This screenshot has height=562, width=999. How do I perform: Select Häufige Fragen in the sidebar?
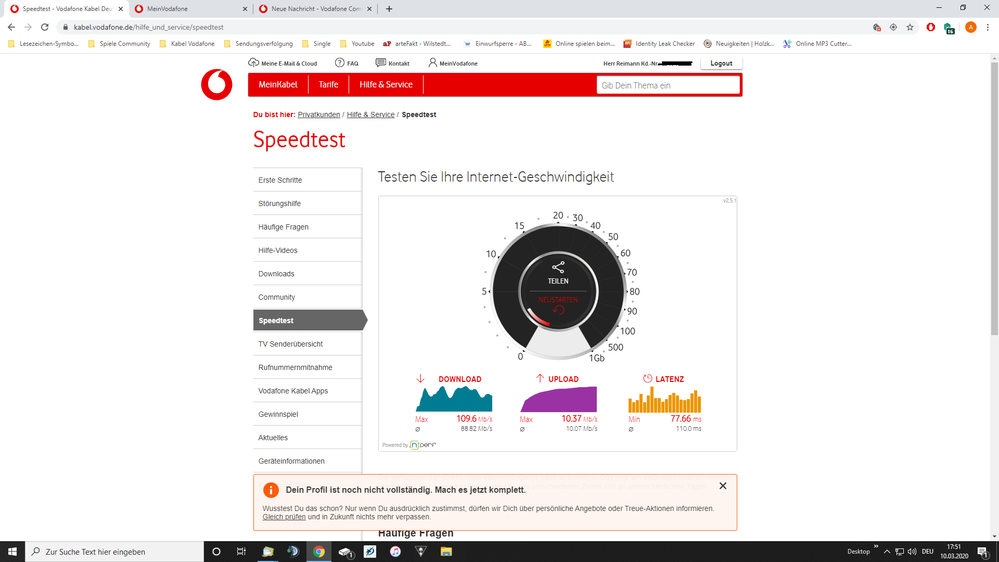tap(307, 227)
